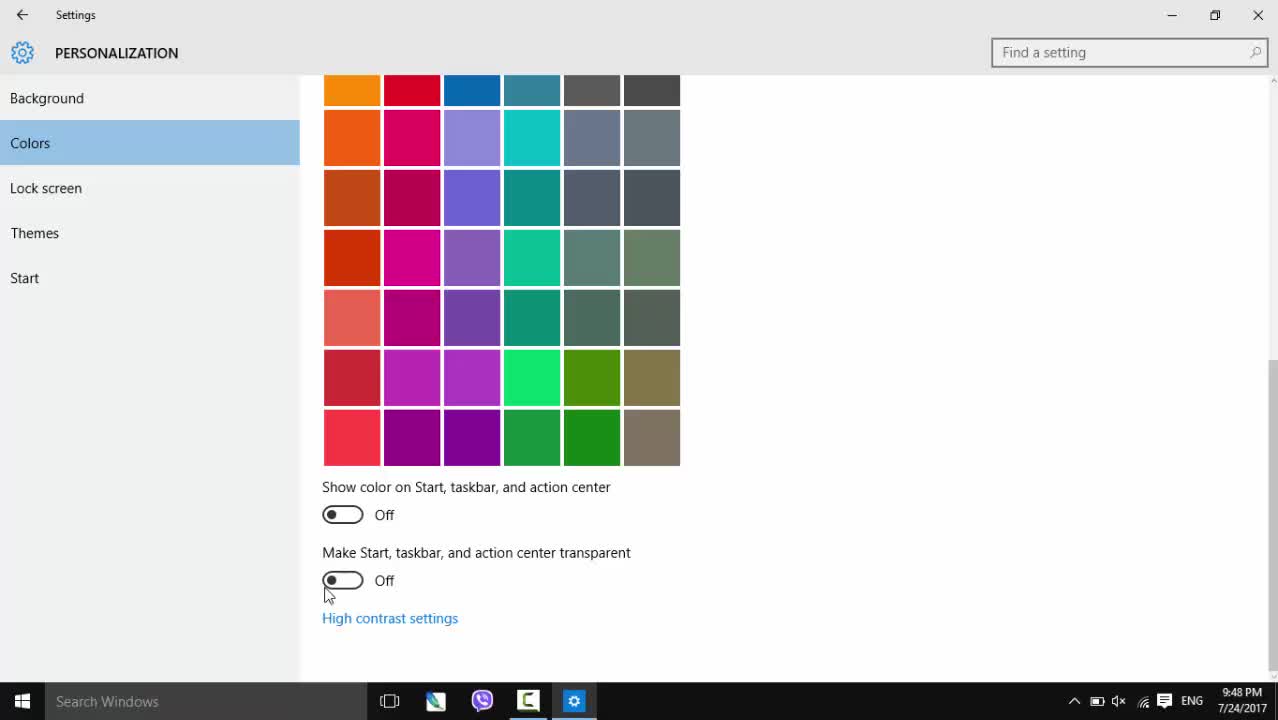Open the Windows Start menu

click(22, 701)
